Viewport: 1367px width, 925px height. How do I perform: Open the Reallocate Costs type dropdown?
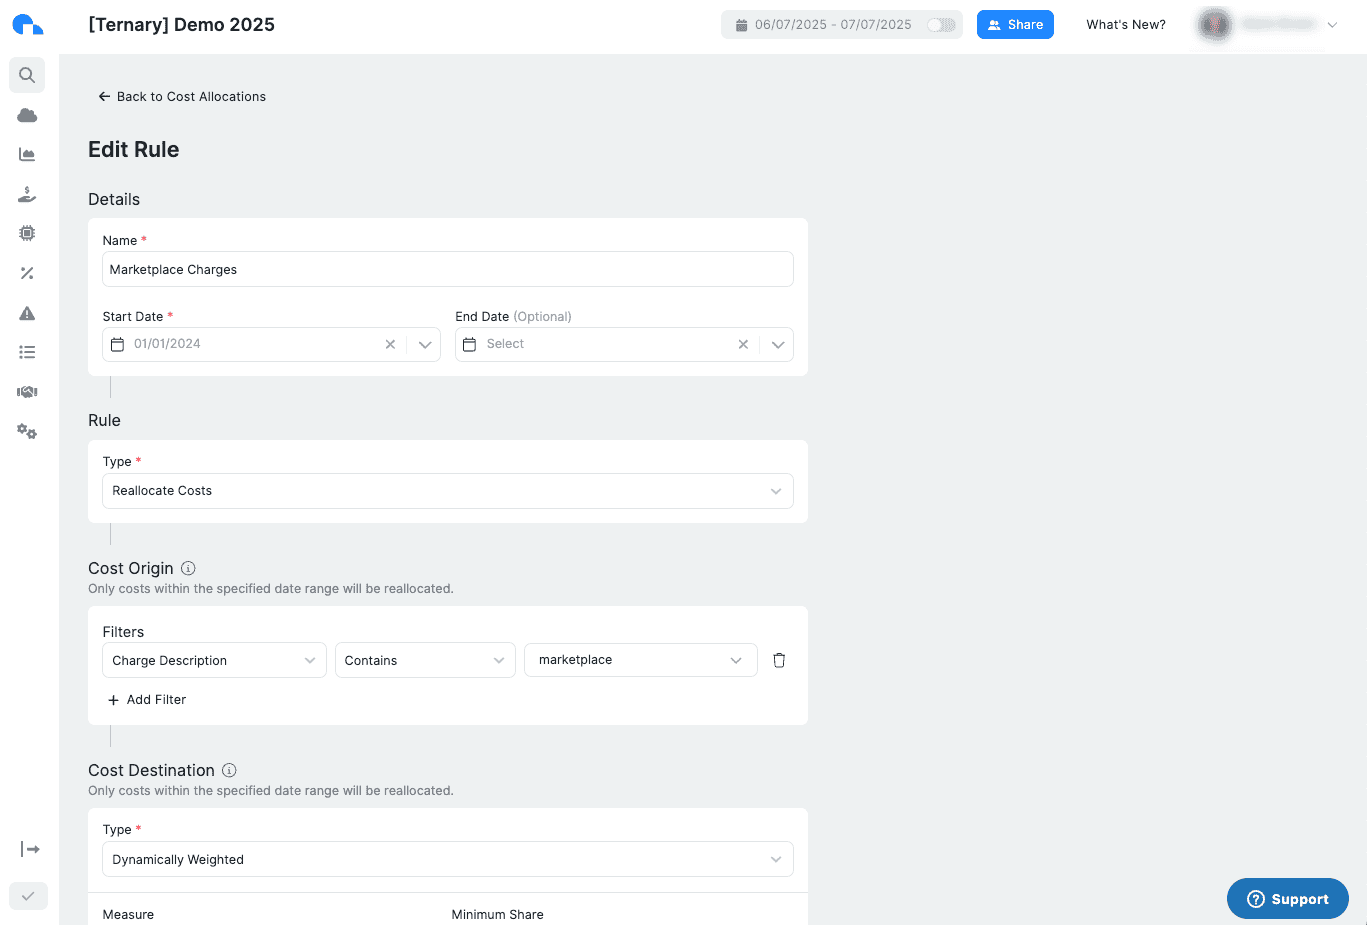(x=448, y=491)
